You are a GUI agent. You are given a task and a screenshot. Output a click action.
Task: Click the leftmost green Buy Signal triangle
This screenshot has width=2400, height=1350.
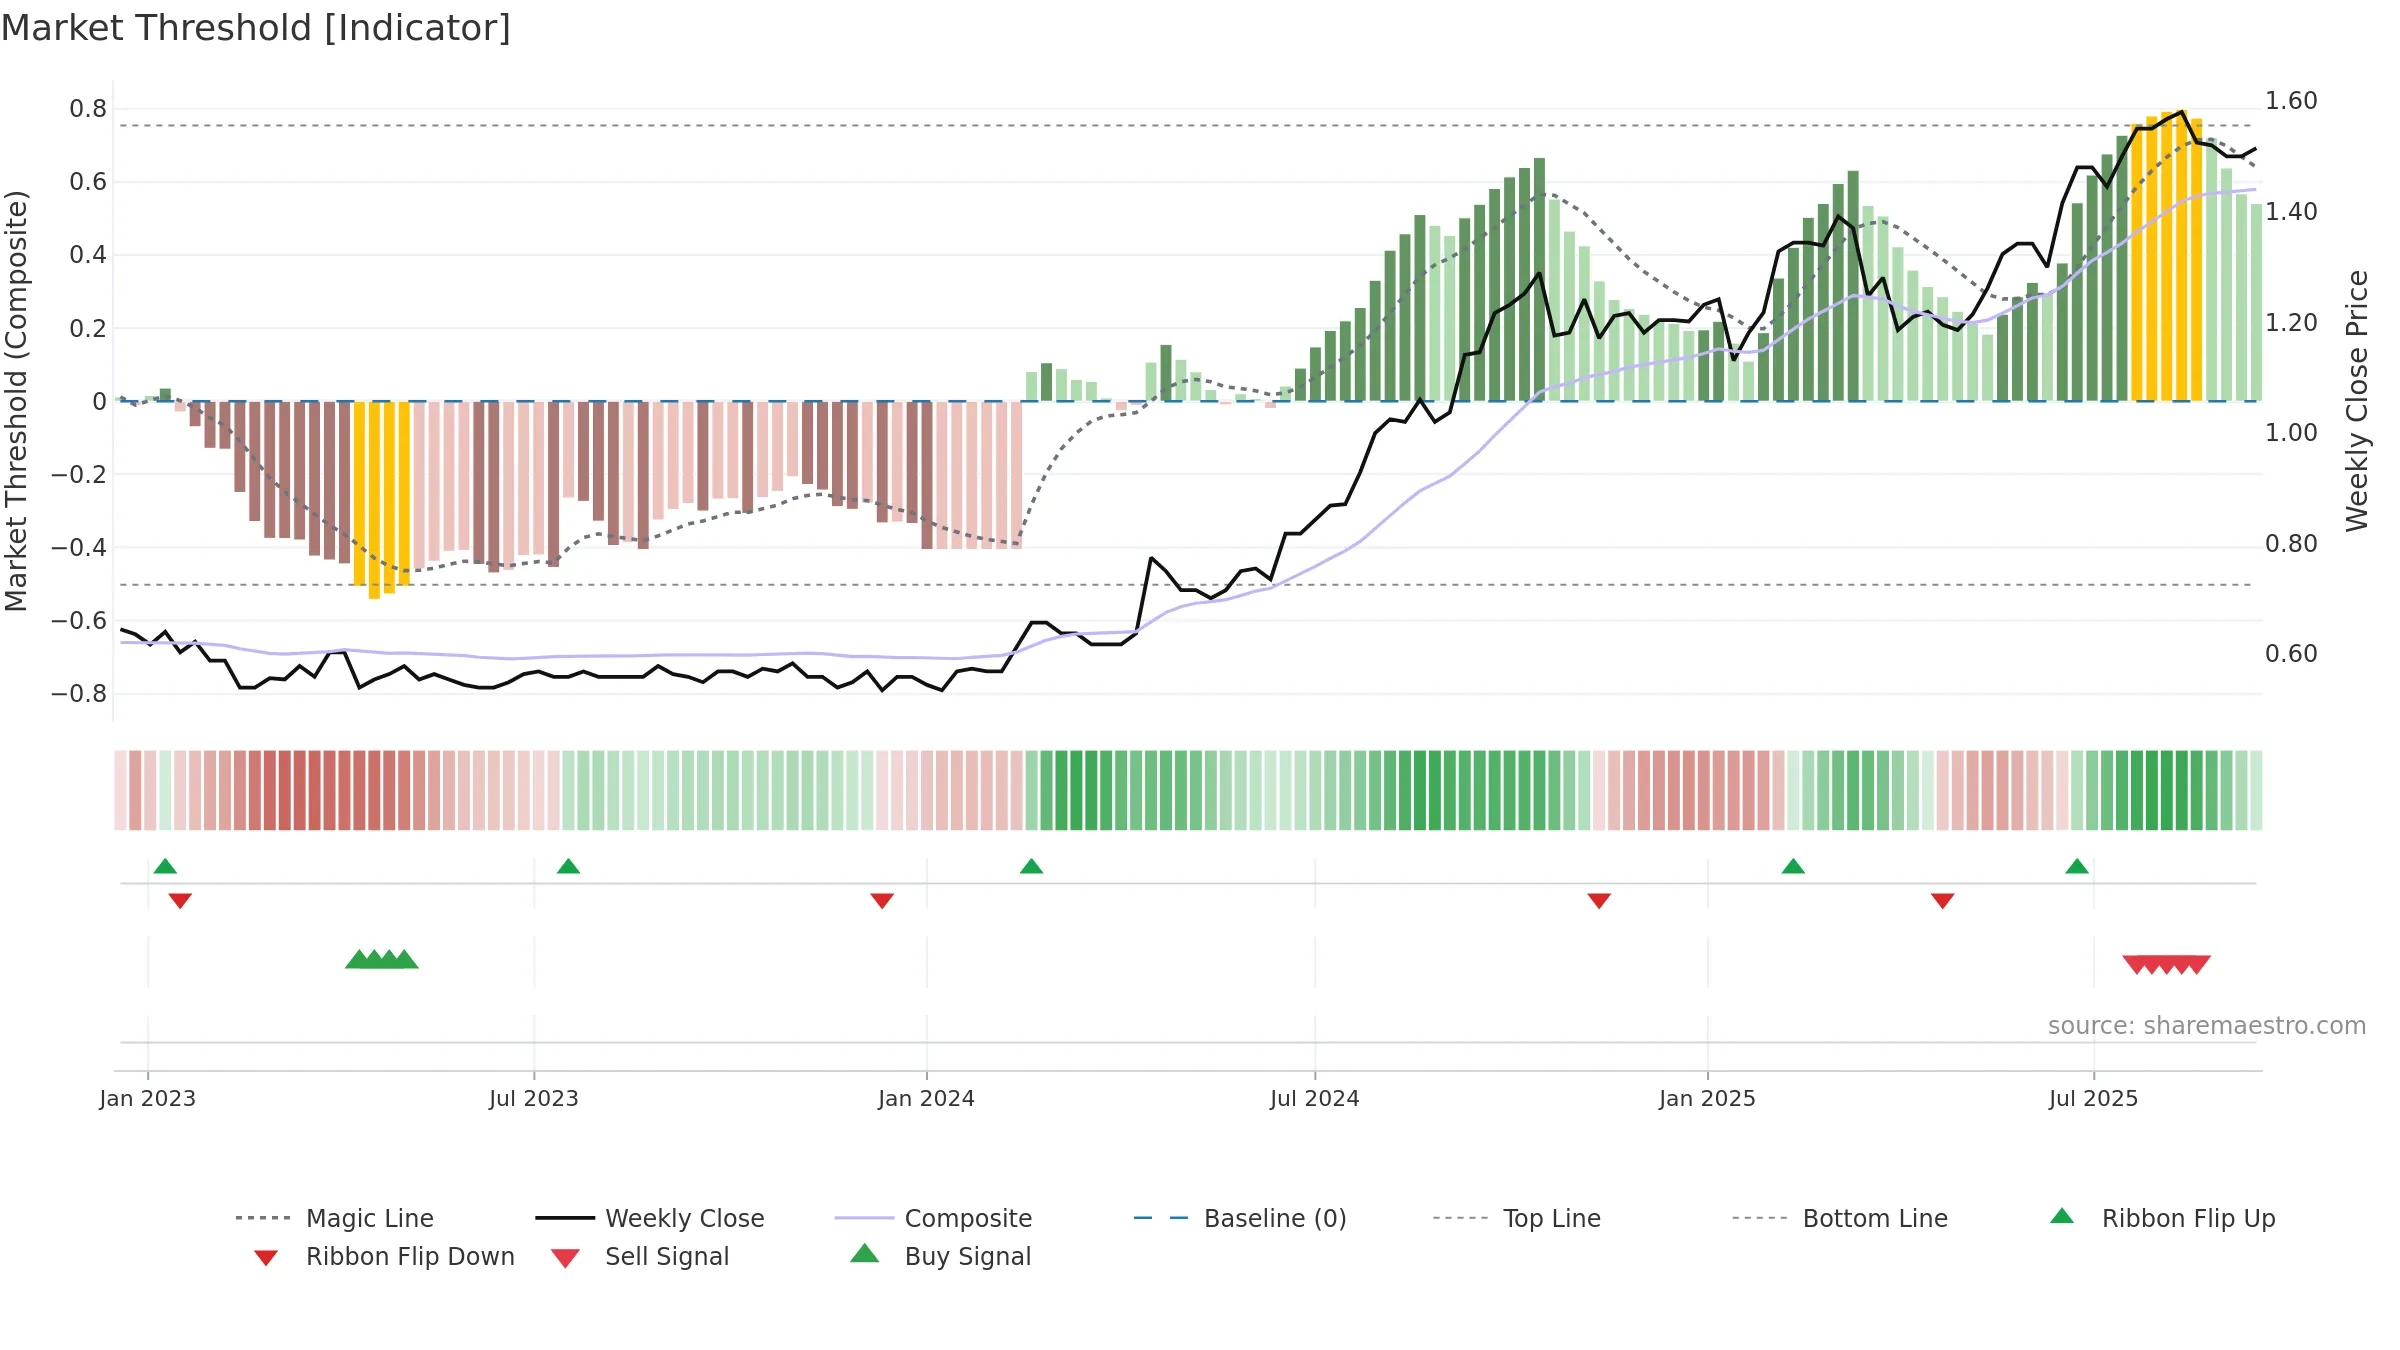click(x=358, y=959)
